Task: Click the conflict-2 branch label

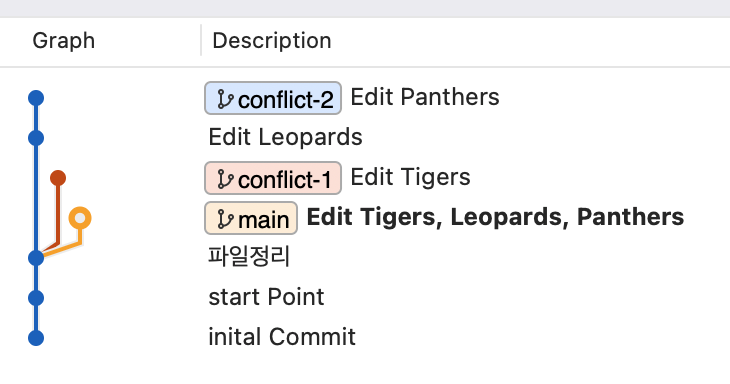Action: 273,98
